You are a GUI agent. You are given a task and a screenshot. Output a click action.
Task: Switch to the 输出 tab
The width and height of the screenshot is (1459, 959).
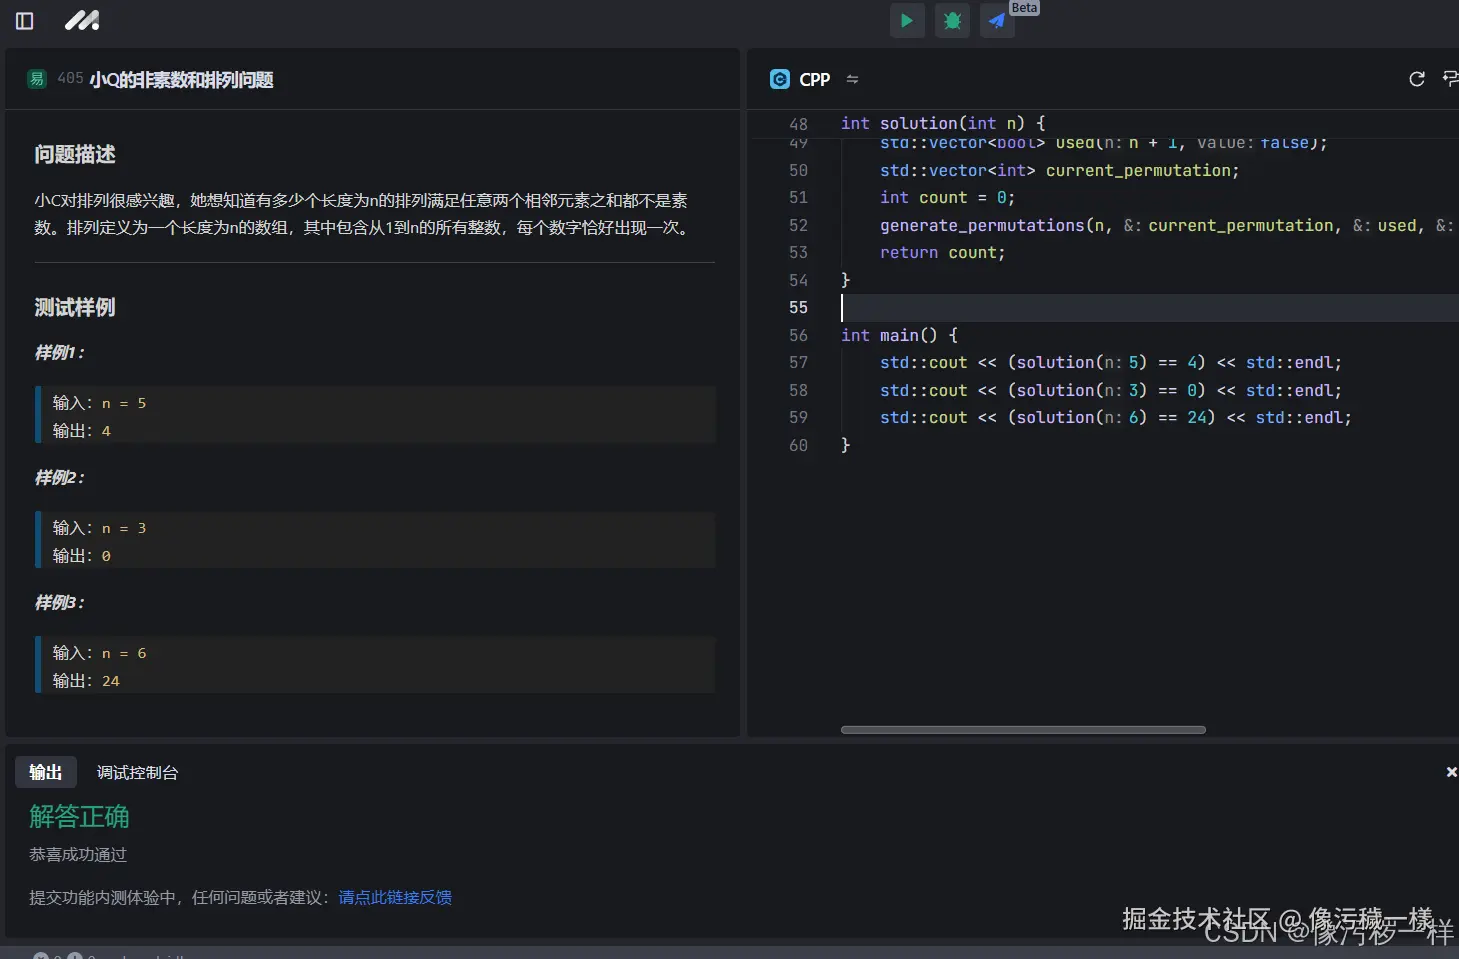point(46,772)
